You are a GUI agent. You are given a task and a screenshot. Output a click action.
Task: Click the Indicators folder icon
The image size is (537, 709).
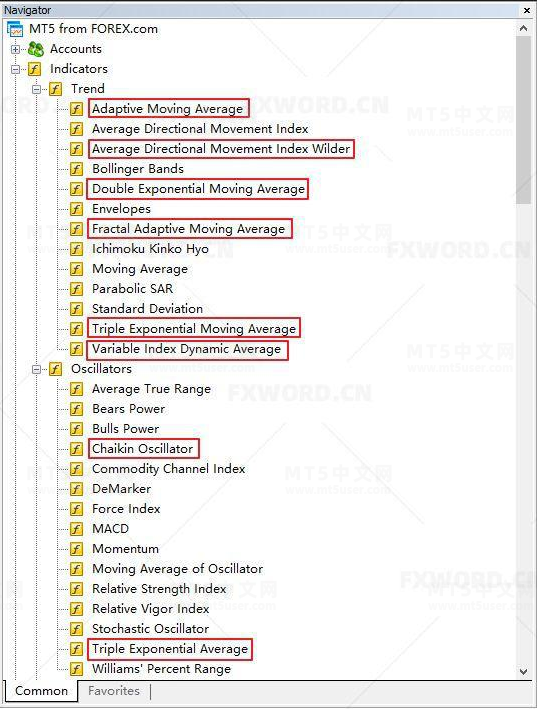point(34,69)
